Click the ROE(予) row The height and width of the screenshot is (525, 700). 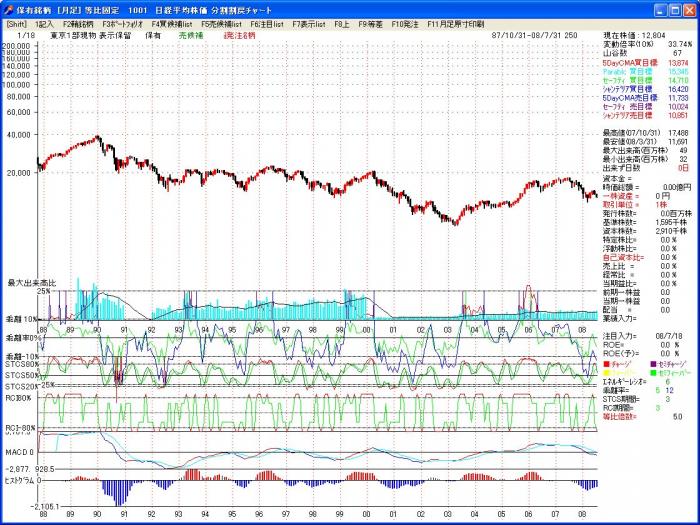pyautogui.click(x=641, y=354)
